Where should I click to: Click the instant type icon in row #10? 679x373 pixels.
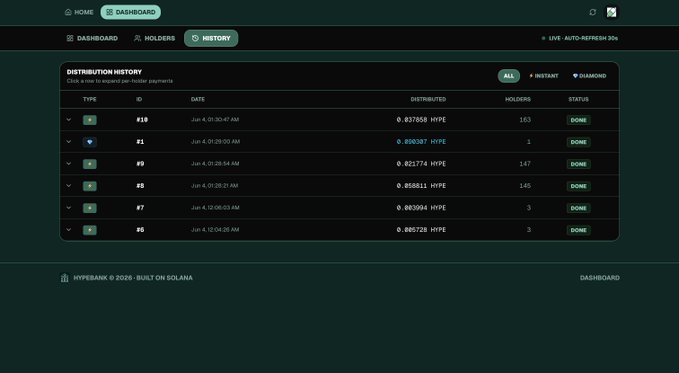click(90, 120)
